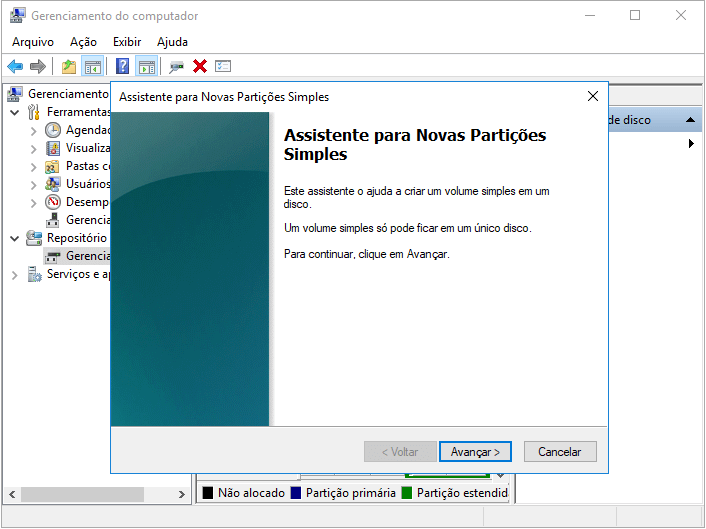
Task: Toggle the Show/Hide Action Pane icon
Action: tap(147, 67)
